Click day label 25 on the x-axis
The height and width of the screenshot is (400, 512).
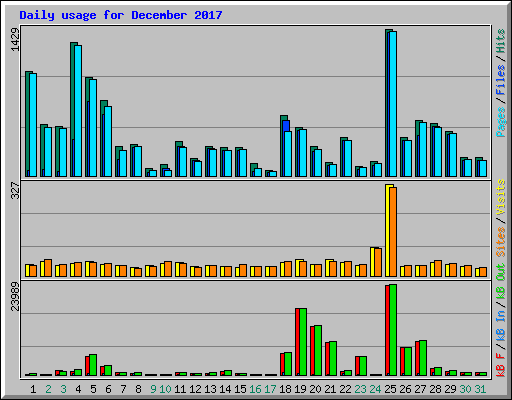coord(390,389)
